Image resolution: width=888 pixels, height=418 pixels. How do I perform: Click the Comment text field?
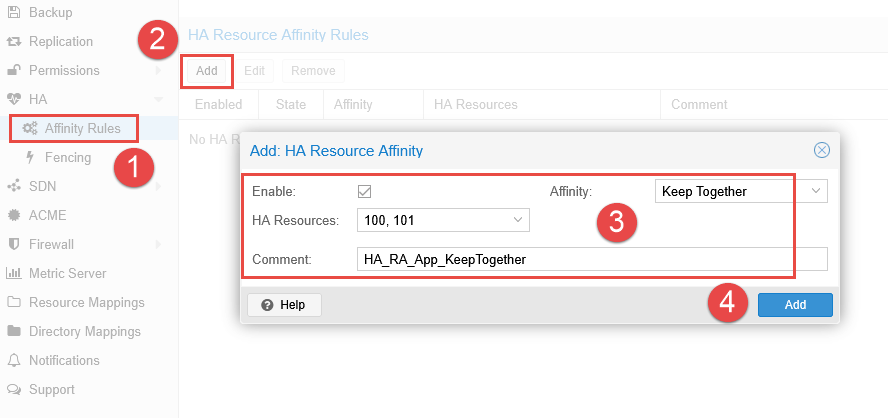pos(592,259)
